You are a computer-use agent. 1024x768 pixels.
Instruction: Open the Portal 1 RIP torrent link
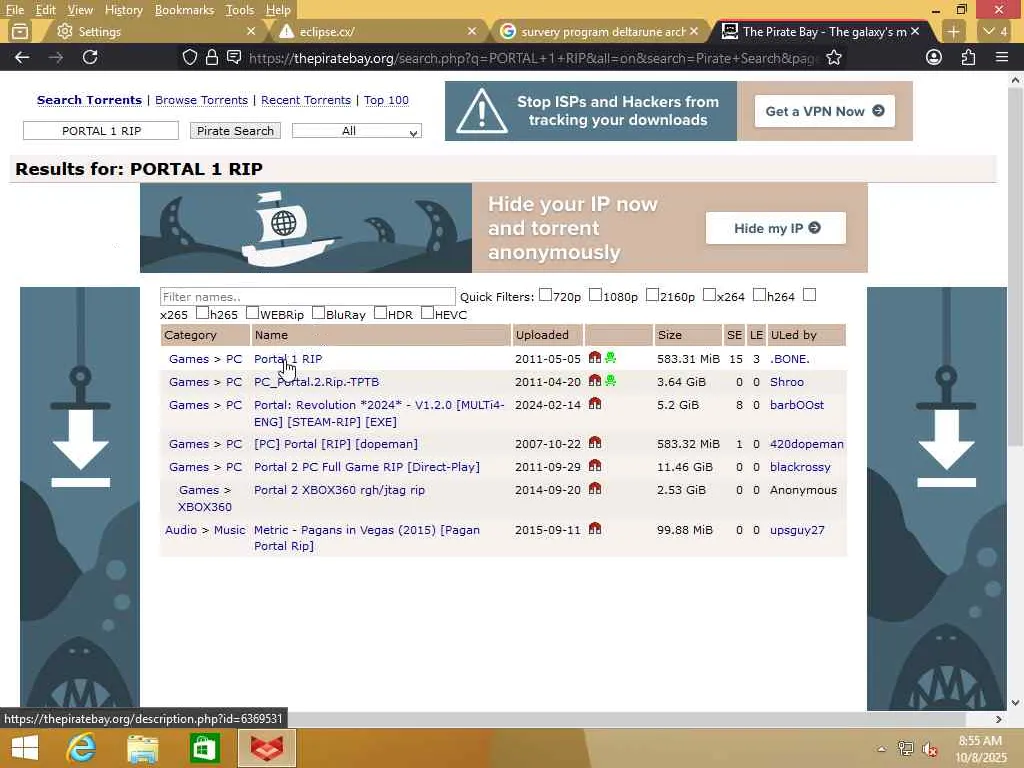pyautogui.click(x=288, y=359)
